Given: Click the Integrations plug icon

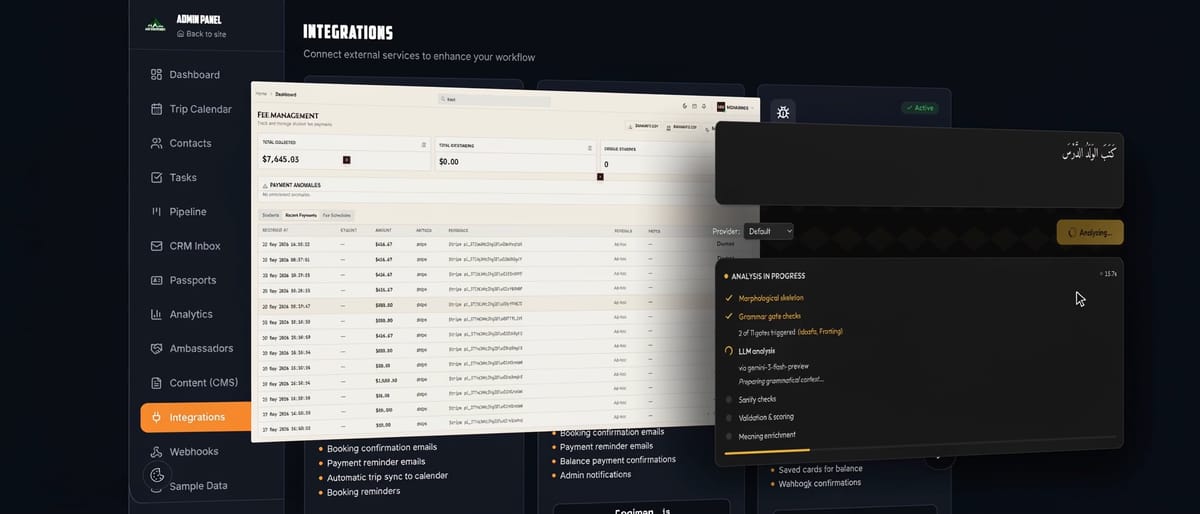Looking at the screenshot, I should 156,417.
